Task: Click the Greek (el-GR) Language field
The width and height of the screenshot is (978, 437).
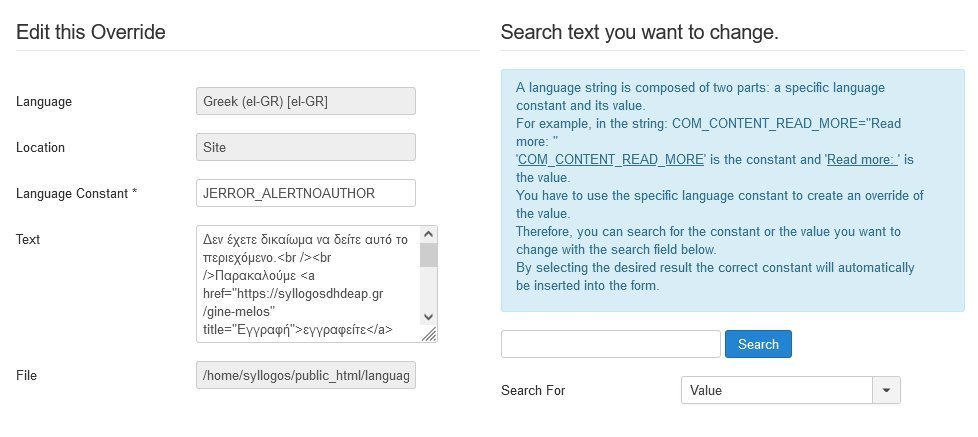Action: (306, 101)
